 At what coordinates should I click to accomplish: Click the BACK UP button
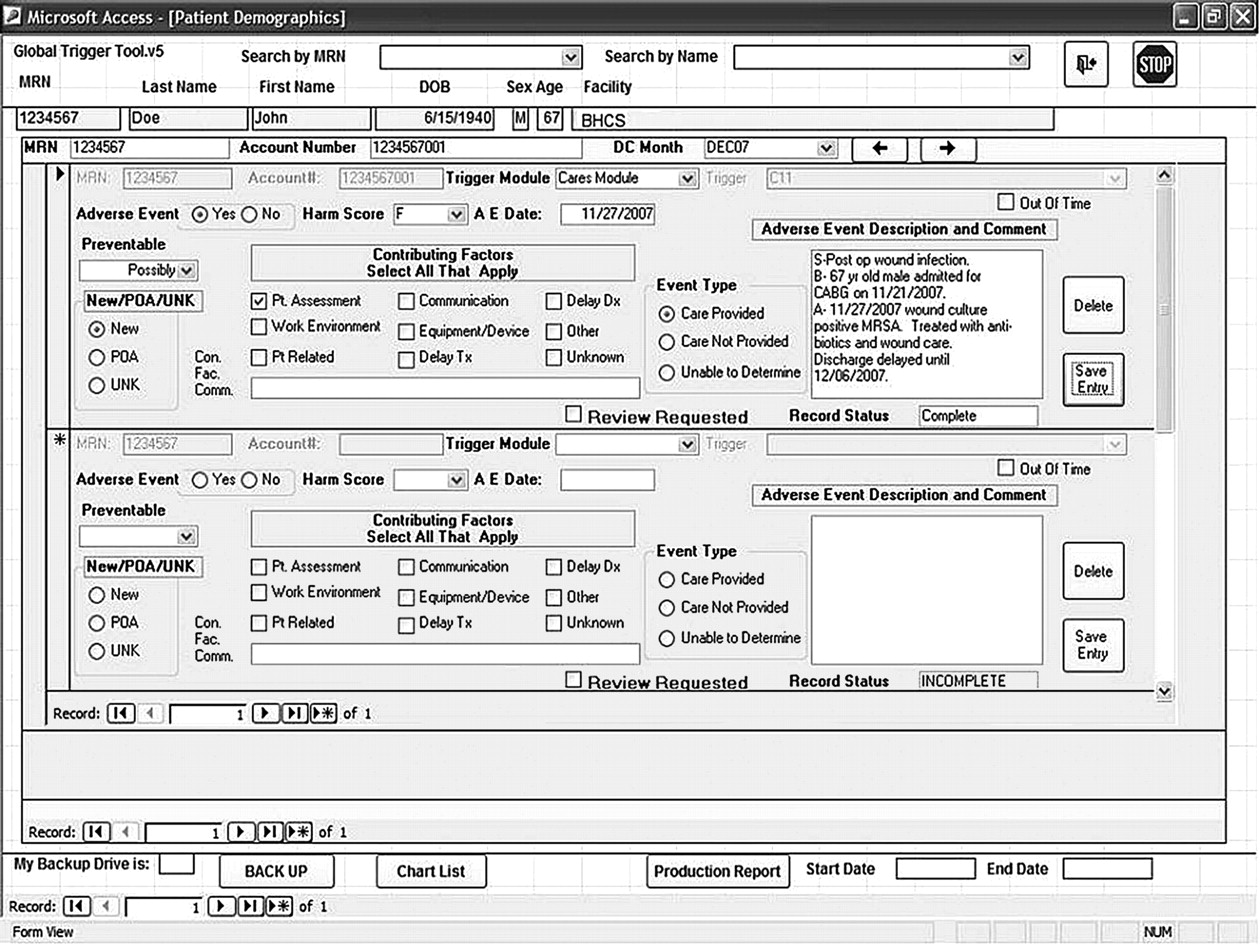277,871
